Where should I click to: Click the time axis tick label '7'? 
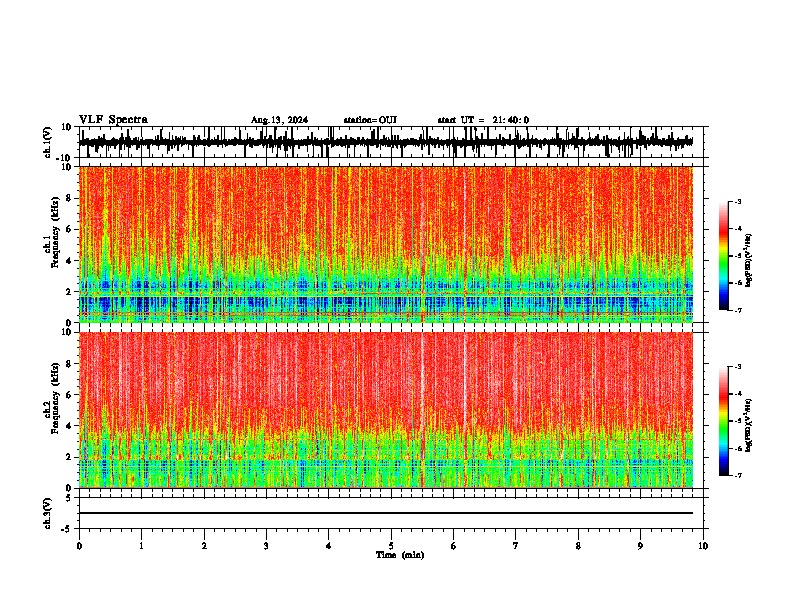(516, 546)
